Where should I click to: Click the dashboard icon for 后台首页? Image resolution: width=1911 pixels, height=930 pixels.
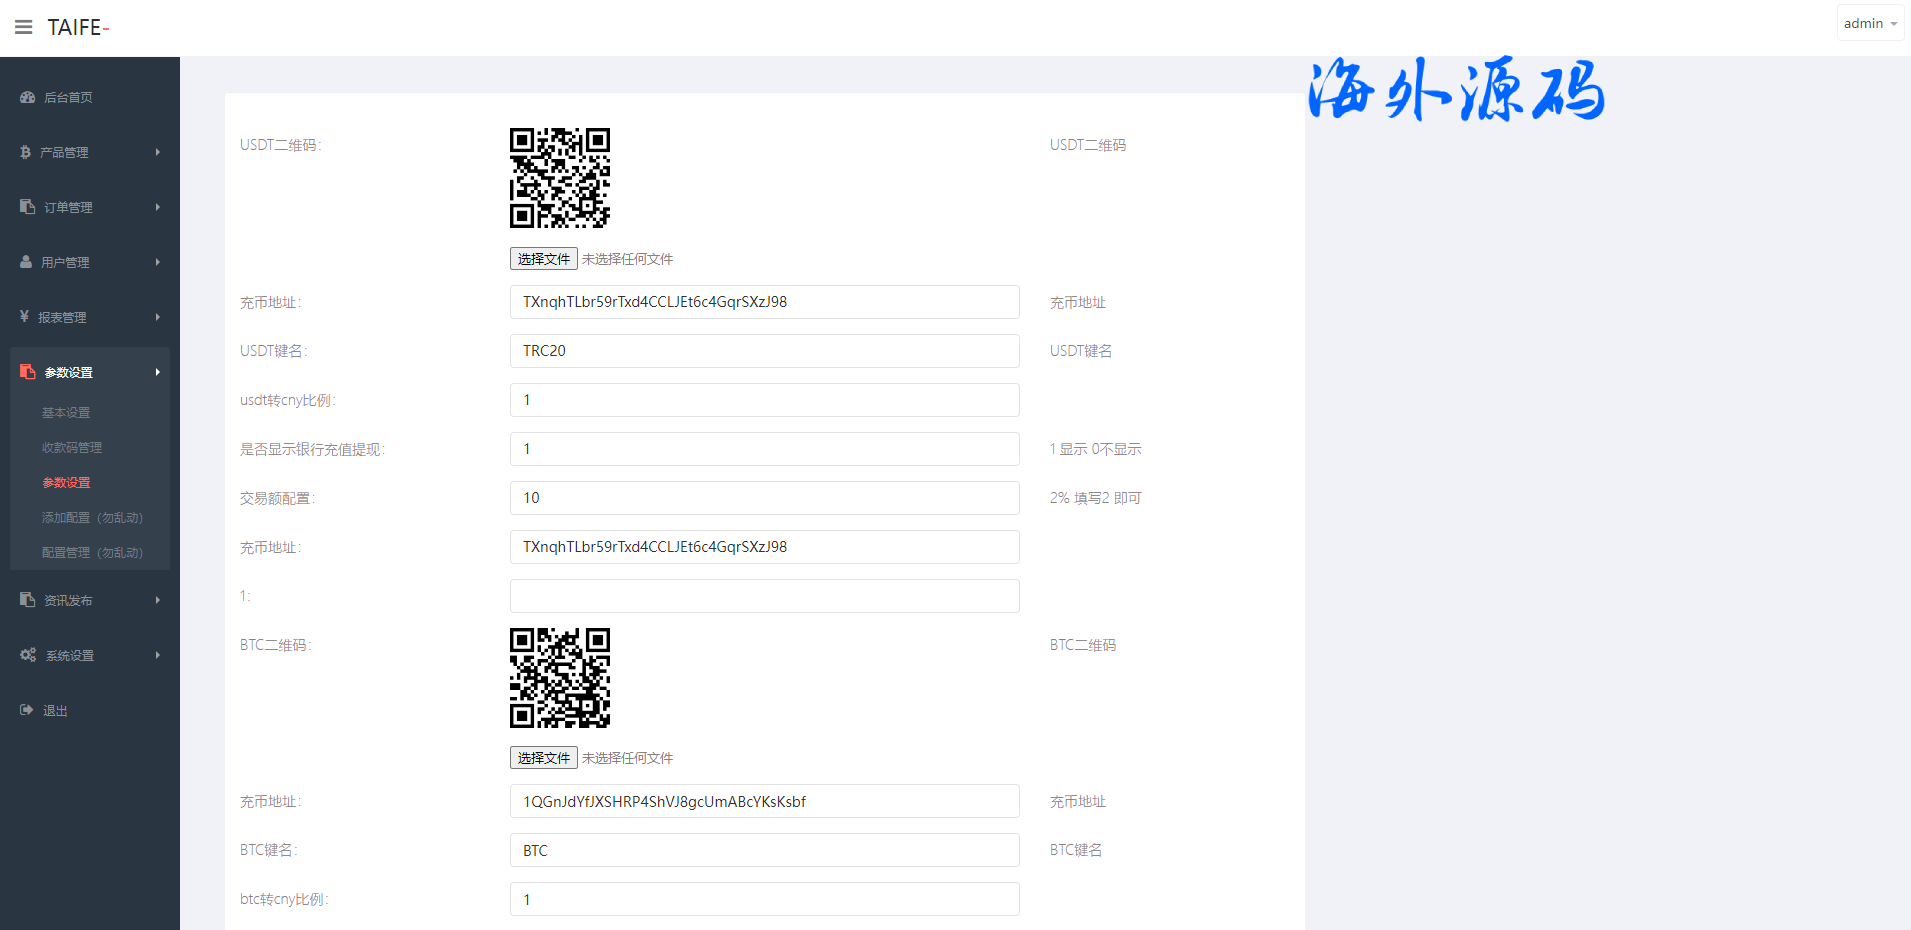tap(27, 97)
